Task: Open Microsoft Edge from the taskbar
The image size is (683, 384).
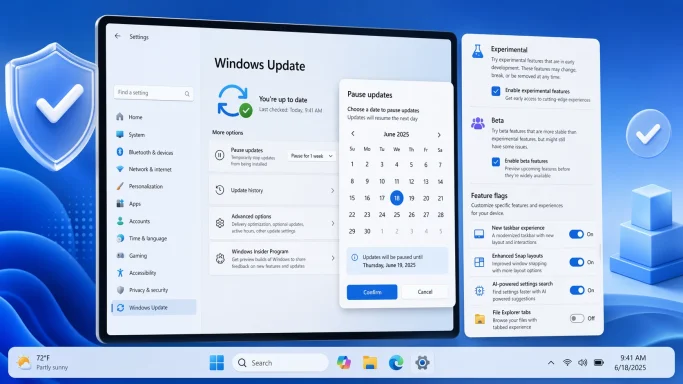Action: [x=396, y=362]
